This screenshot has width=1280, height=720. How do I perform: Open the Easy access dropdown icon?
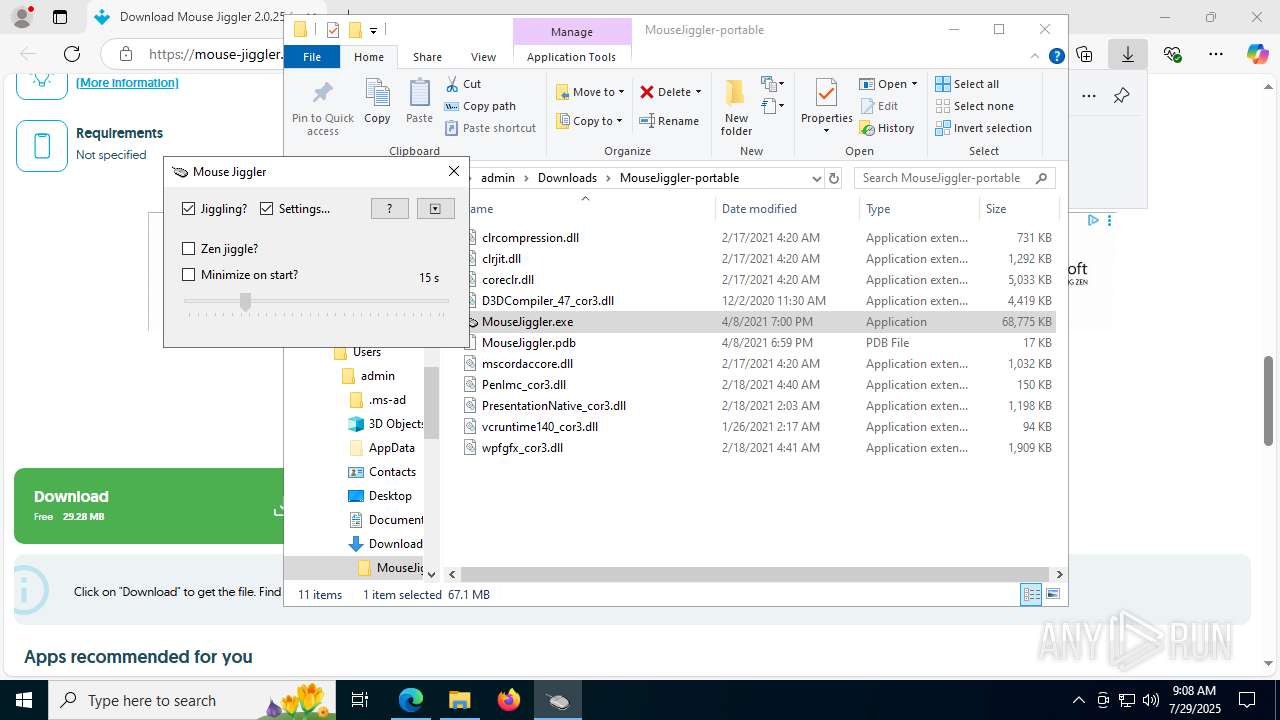click(773, 105)
